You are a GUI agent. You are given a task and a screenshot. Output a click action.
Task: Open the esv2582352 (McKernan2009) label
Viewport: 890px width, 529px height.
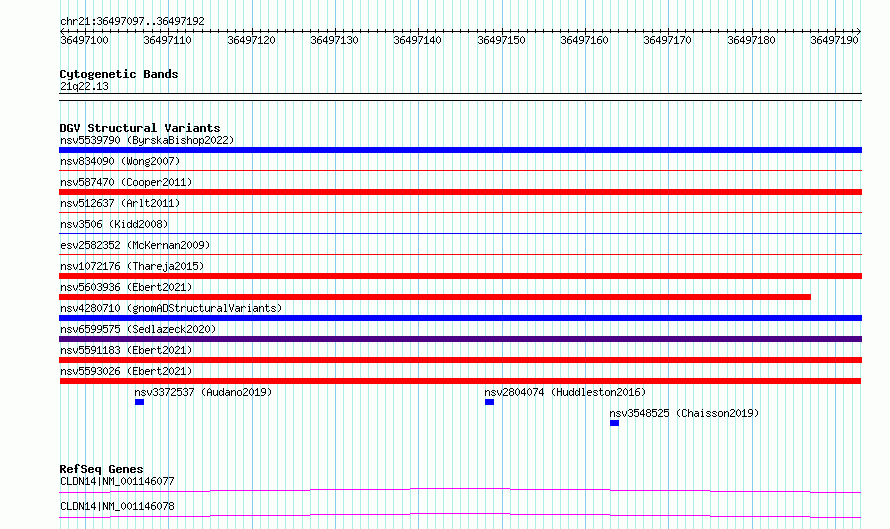[135, 245]
